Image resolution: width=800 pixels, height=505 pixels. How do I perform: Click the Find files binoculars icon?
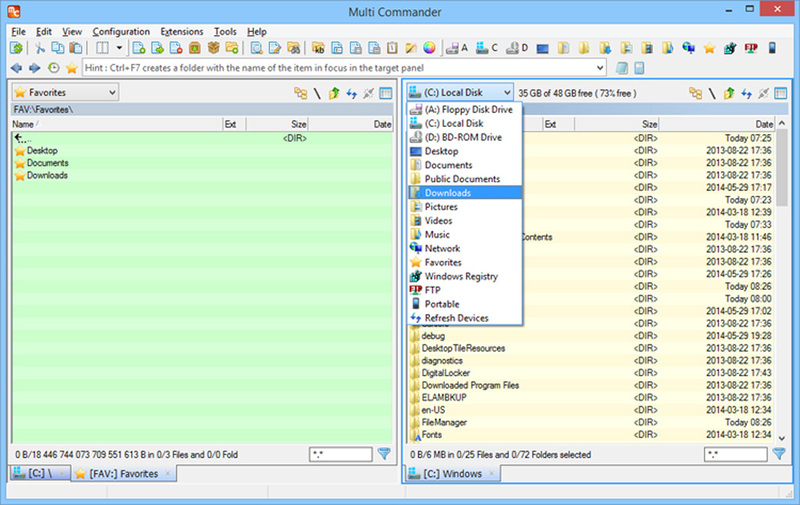coord(293,48)
